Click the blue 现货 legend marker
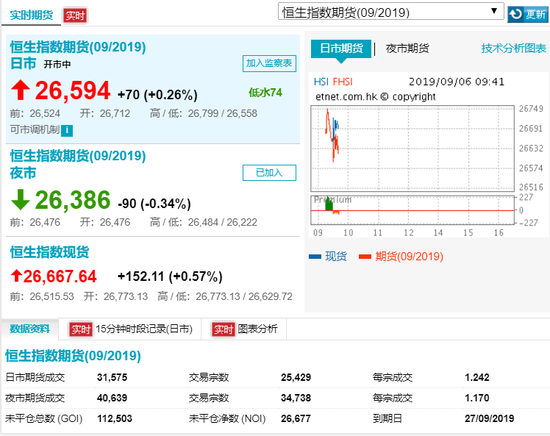 click(315, 256)
